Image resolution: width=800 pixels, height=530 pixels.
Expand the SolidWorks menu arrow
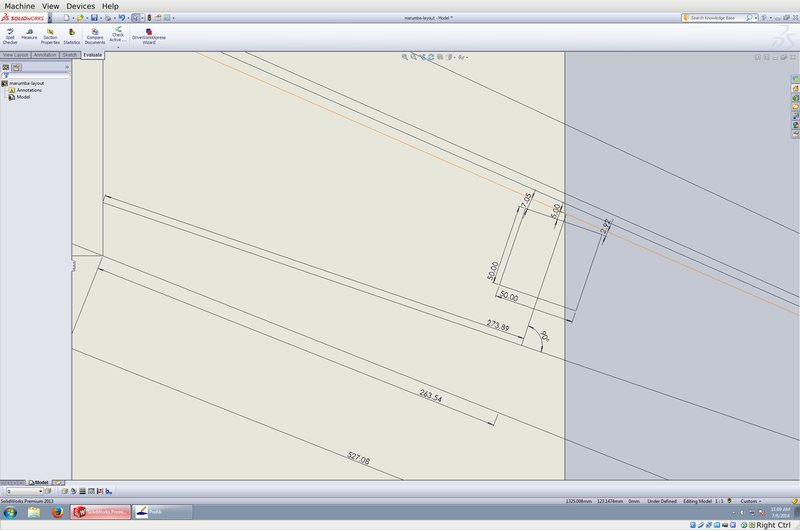tap(49, 18)
